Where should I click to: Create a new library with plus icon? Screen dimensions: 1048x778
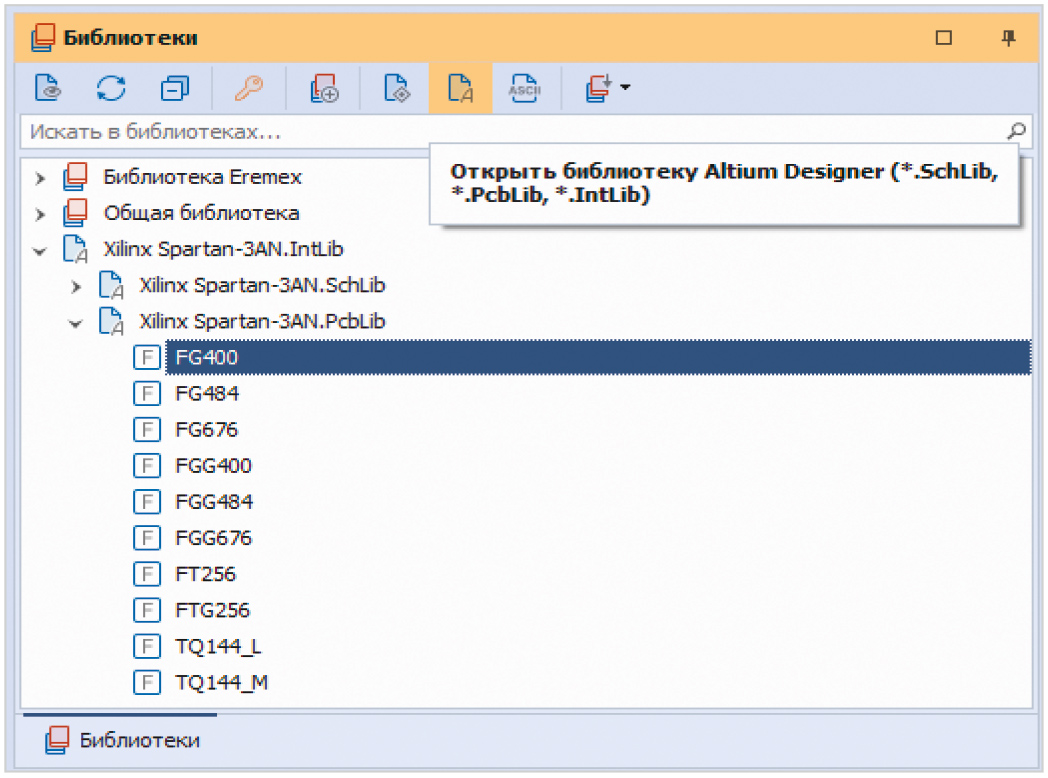pyautogui.click(x=324, y=88)
